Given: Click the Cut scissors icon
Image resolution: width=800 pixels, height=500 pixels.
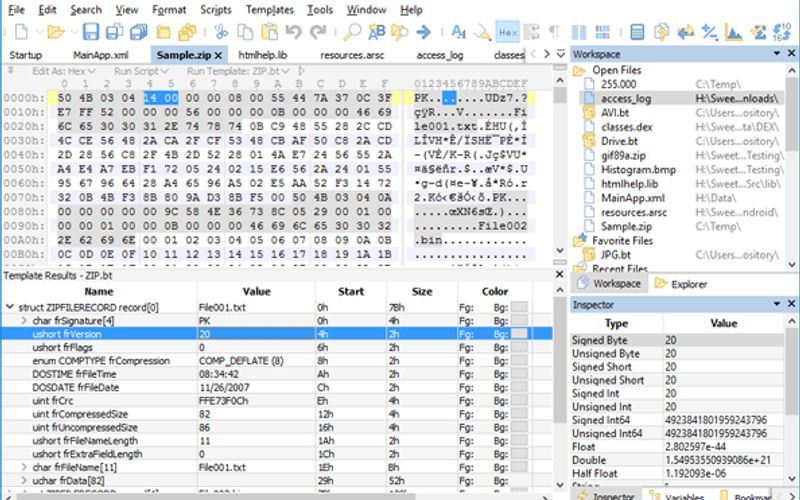Looking at the screenshot, I should (x=220, y=33).
